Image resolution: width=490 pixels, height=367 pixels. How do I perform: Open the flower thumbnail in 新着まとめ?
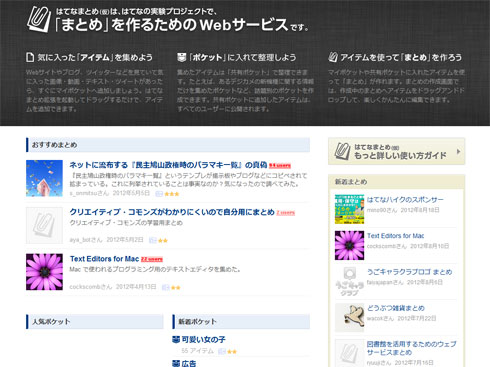(349, 245)
